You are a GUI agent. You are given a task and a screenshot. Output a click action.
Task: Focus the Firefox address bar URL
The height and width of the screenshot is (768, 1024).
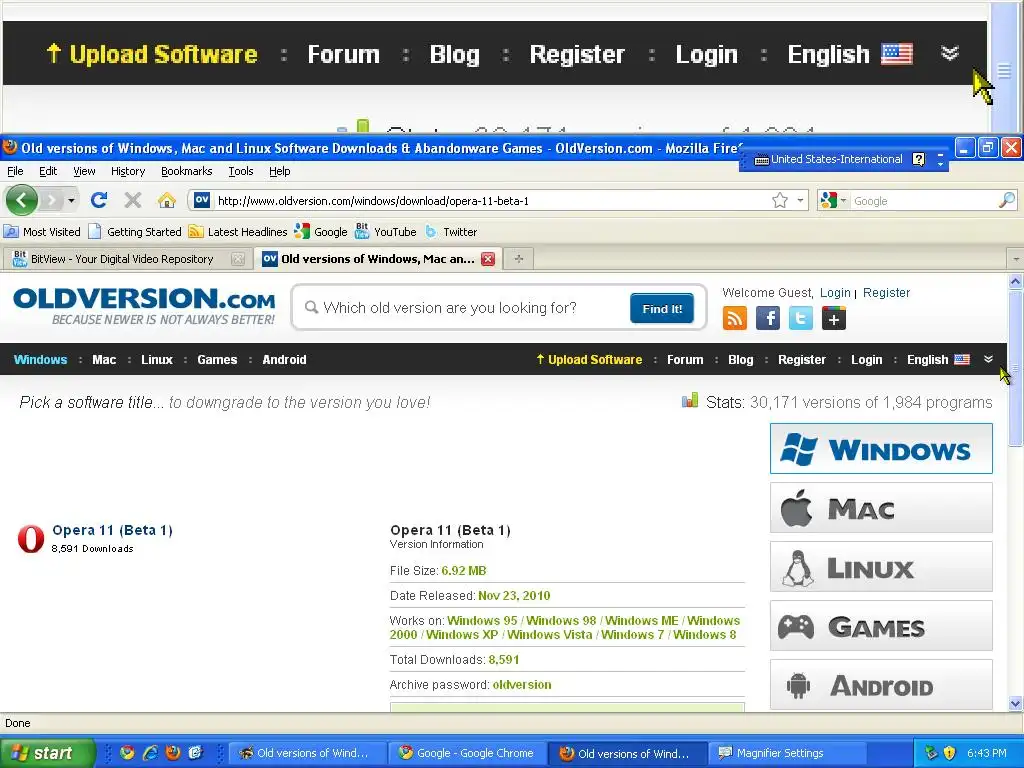coord(490,200)
